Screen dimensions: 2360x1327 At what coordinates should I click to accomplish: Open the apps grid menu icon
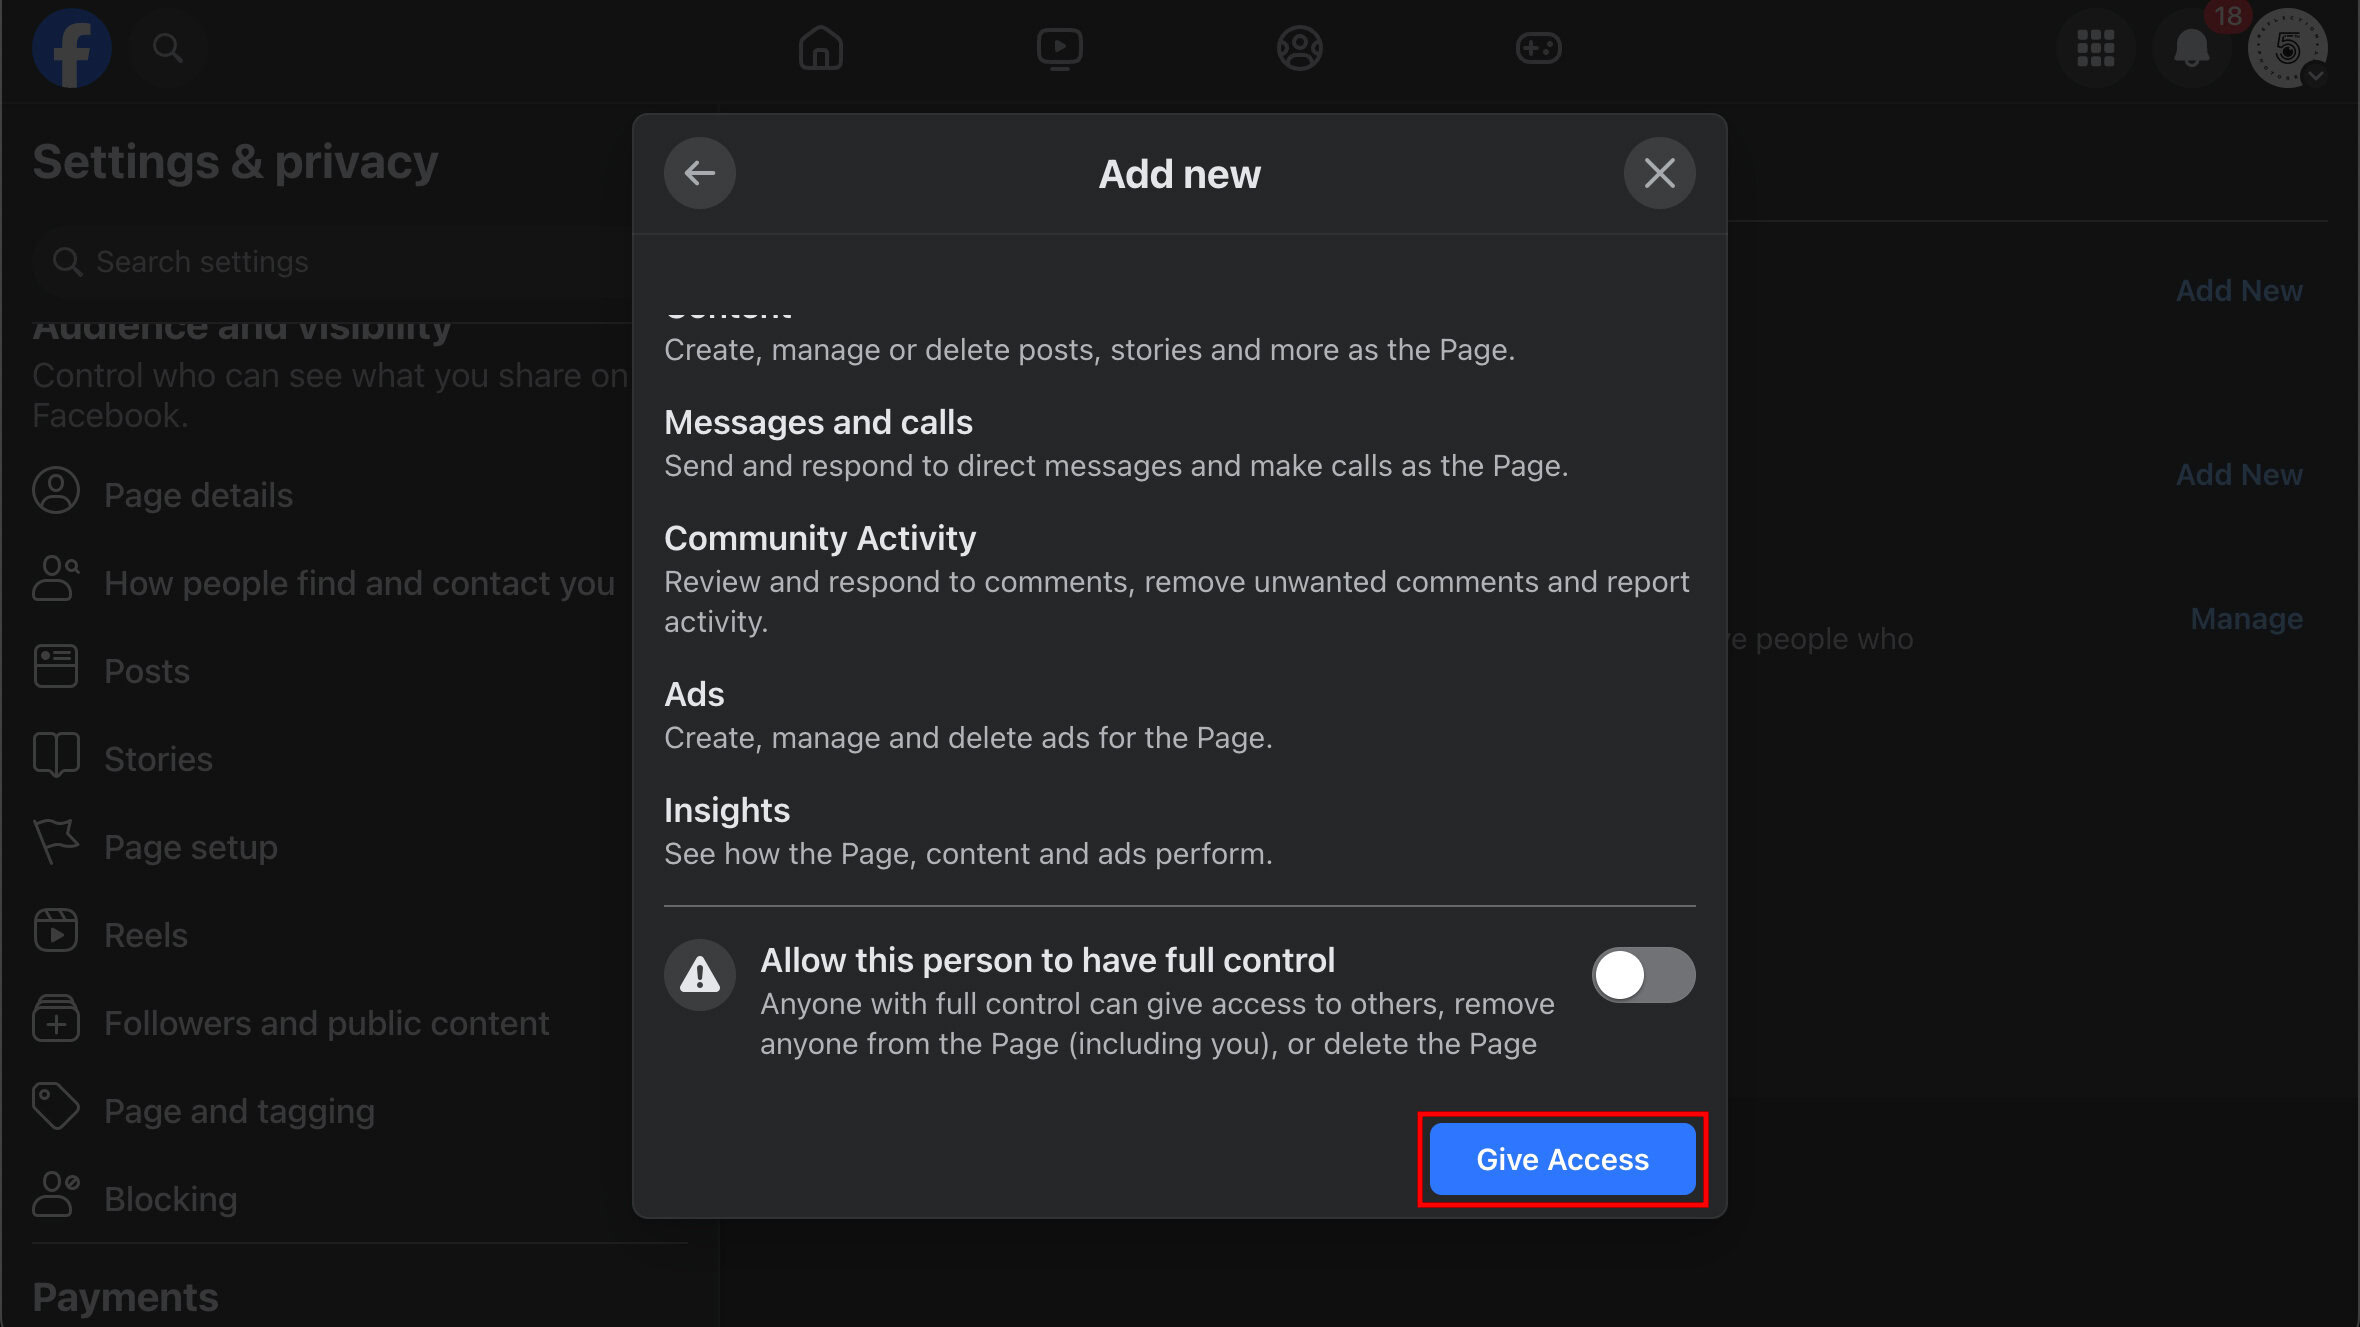click(x=2095, y=48)
